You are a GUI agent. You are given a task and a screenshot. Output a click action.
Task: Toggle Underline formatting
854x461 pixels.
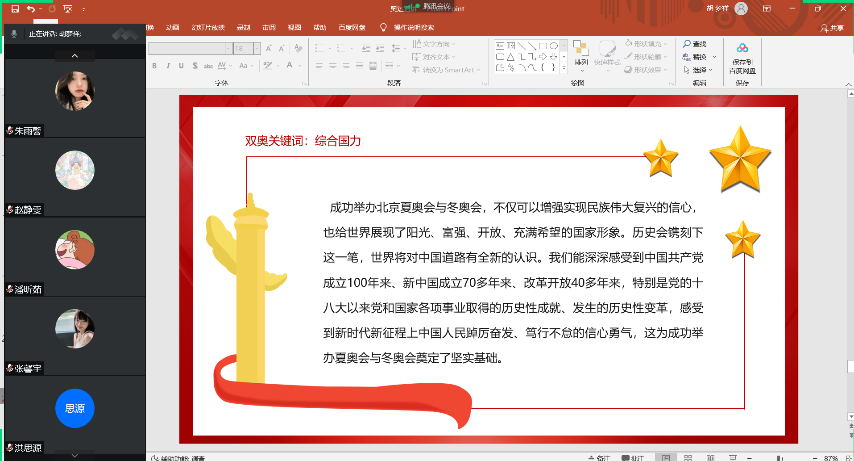point(180,66)
